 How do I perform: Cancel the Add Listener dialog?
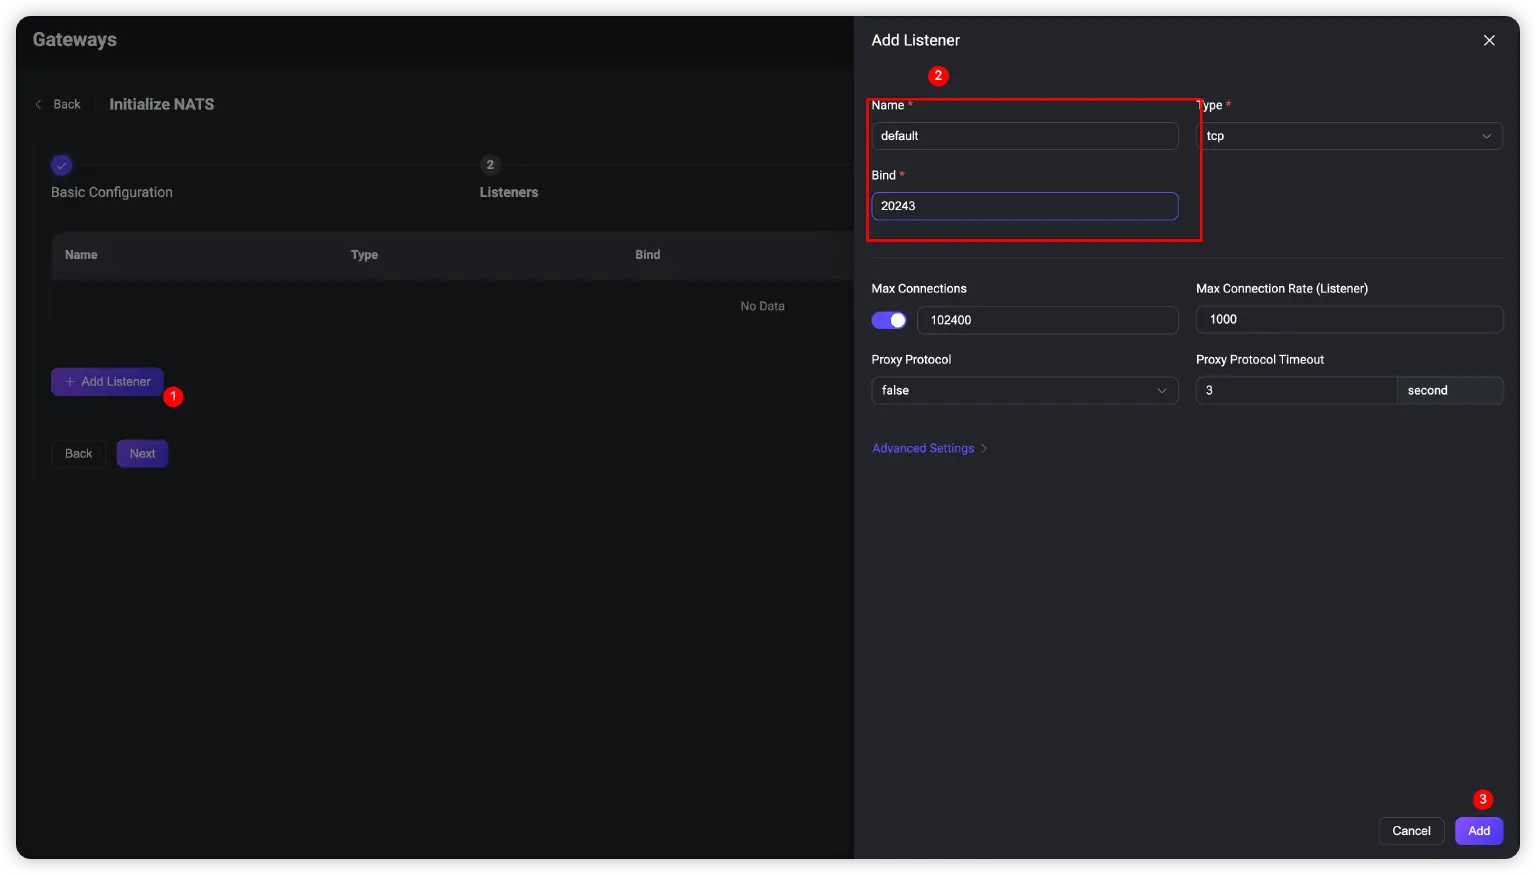click(1410, 831)
